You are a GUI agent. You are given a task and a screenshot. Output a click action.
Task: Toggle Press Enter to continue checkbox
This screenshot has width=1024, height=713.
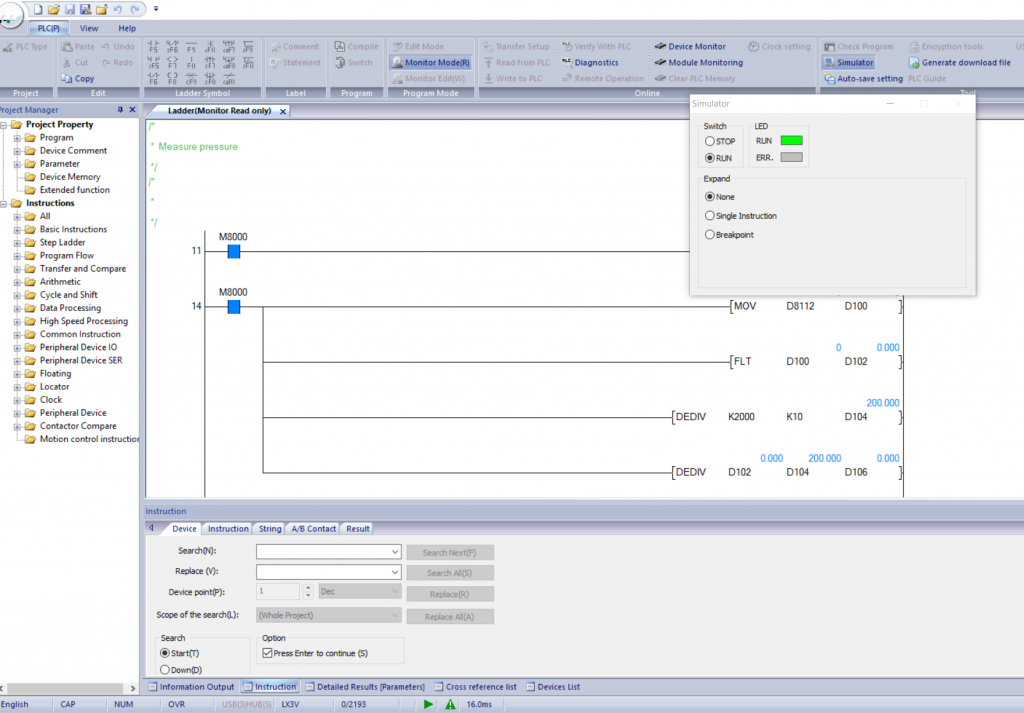pos(267,653)
